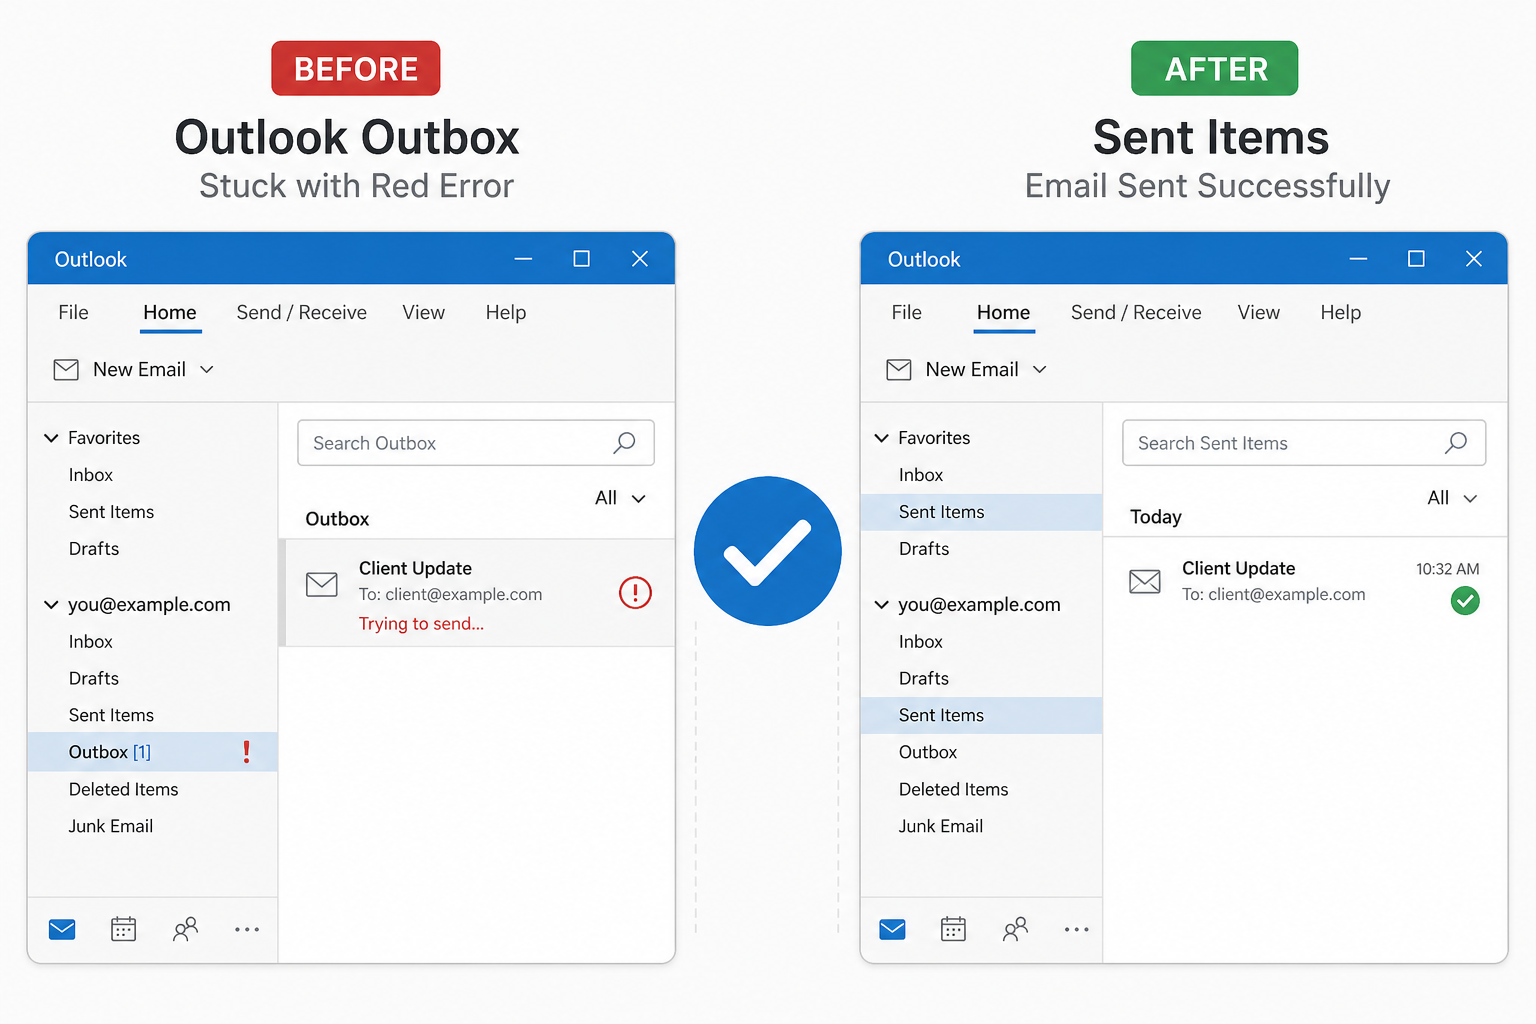
Task: Click inside the Search Sent Items field
Action: click(1304, 443)
